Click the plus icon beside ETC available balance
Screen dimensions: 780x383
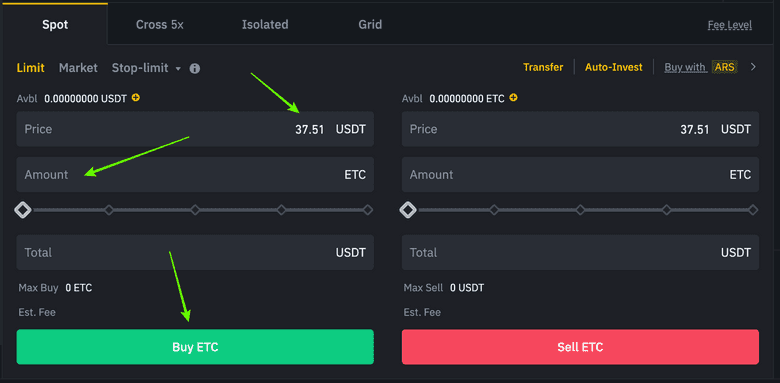point(513,98)
